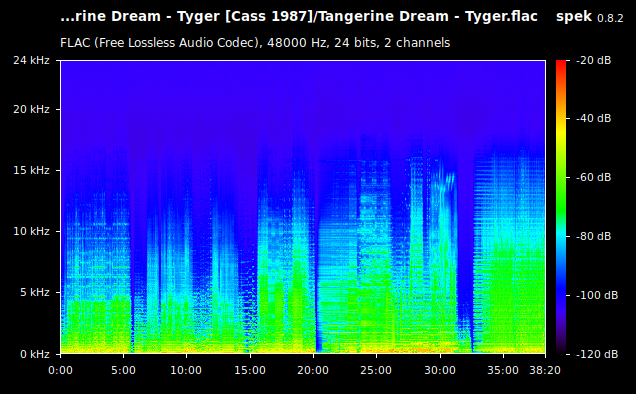636x394 pixels.
Task: Click the 0.8.2 version number
Action: coord(610,18)
